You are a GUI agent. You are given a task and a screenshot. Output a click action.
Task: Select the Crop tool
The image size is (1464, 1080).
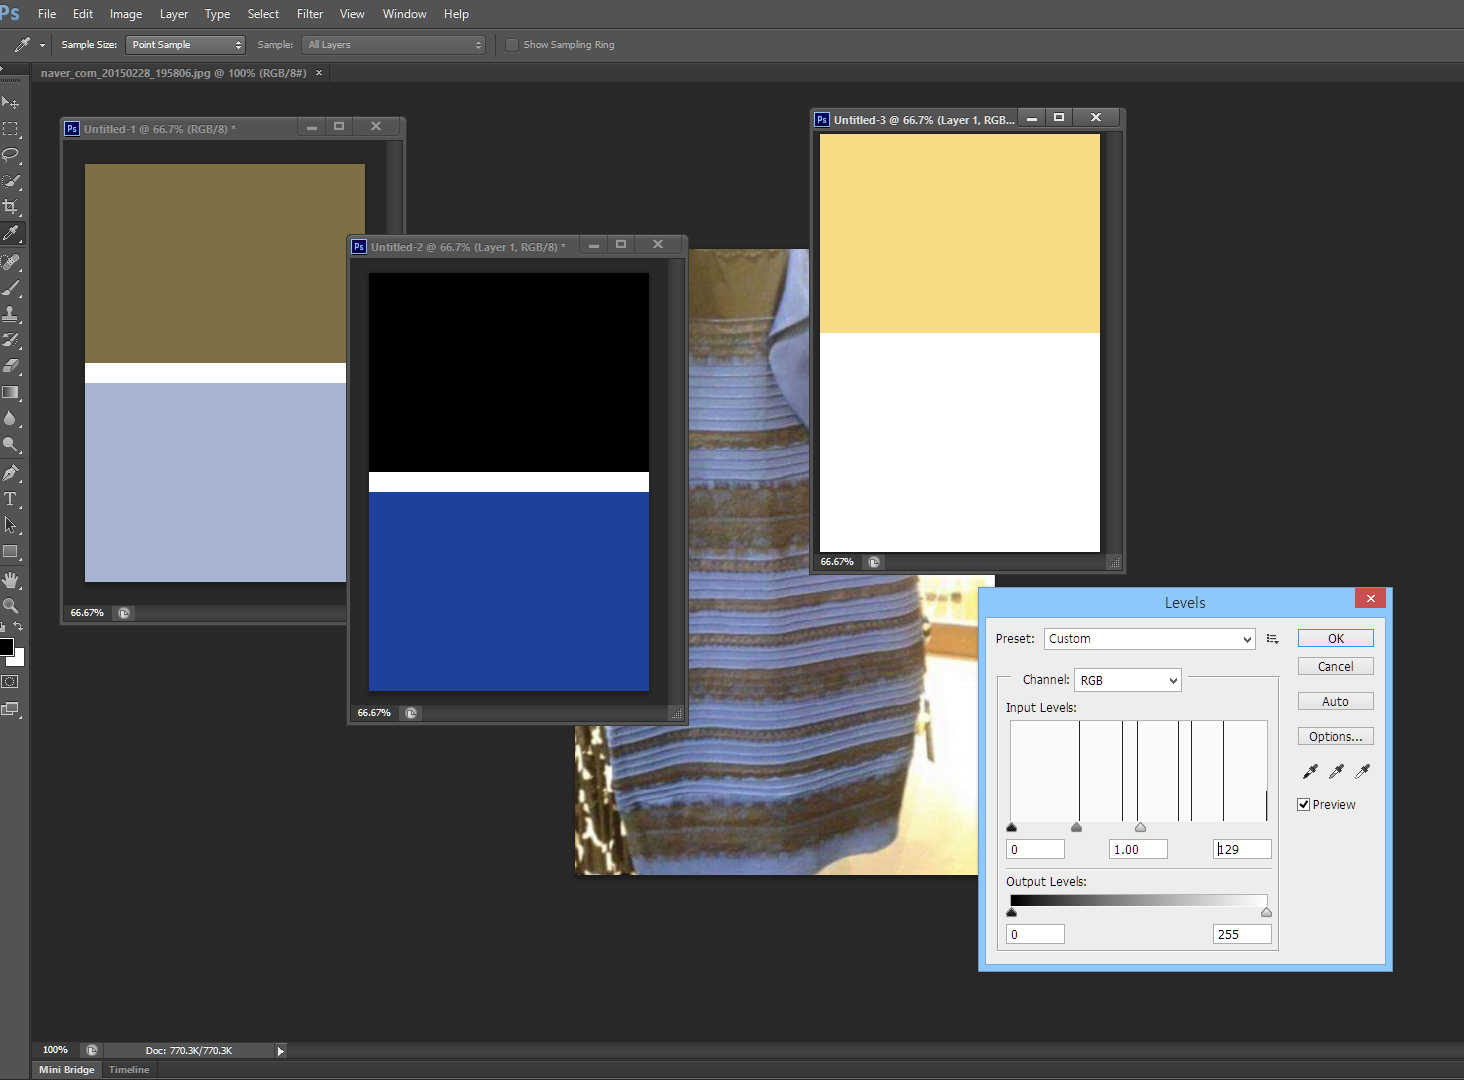click(11, 207)
